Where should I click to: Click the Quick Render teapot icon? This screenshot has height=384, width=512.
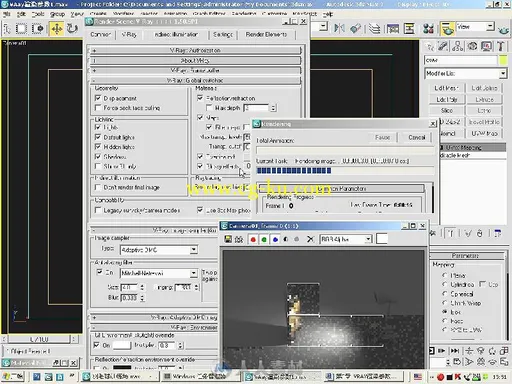(x=503, y=29)
